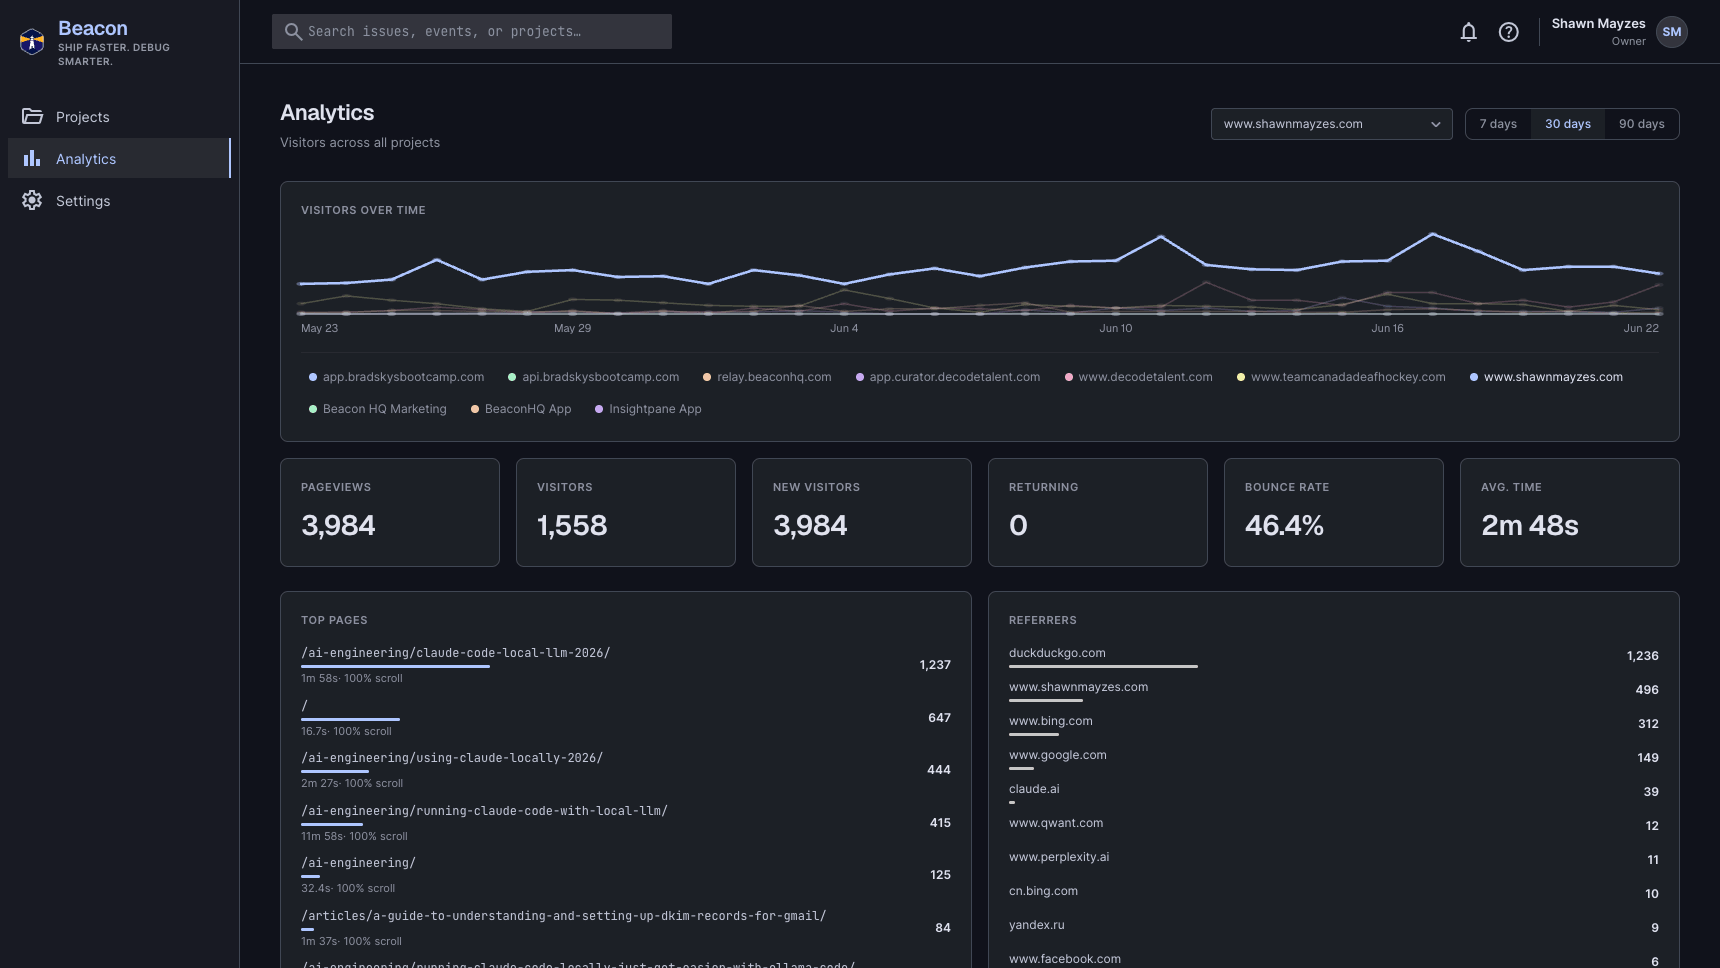Toggle BeaconHQ App legend series
Screen dimensions: 1720x968
[521, 409]
